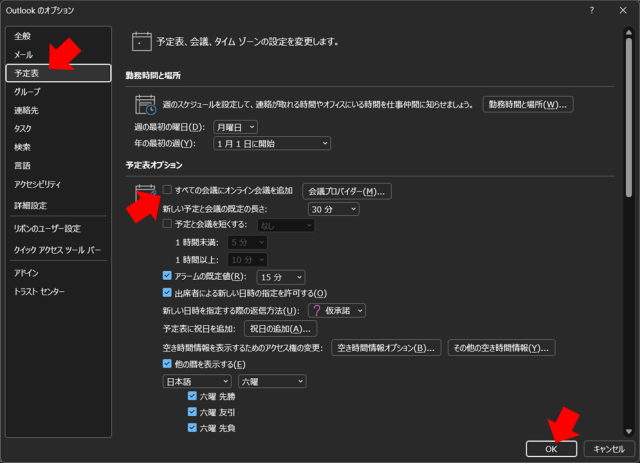640x463 pixels.
Task: Toggle 予定と会議を短くする checkbox
Action: [168, 225]
